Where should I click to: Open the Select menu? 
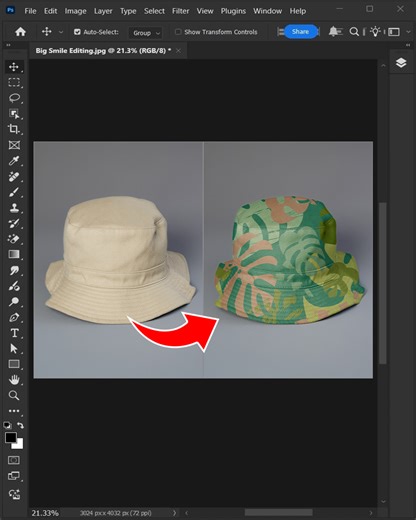[x=154, y=11]
